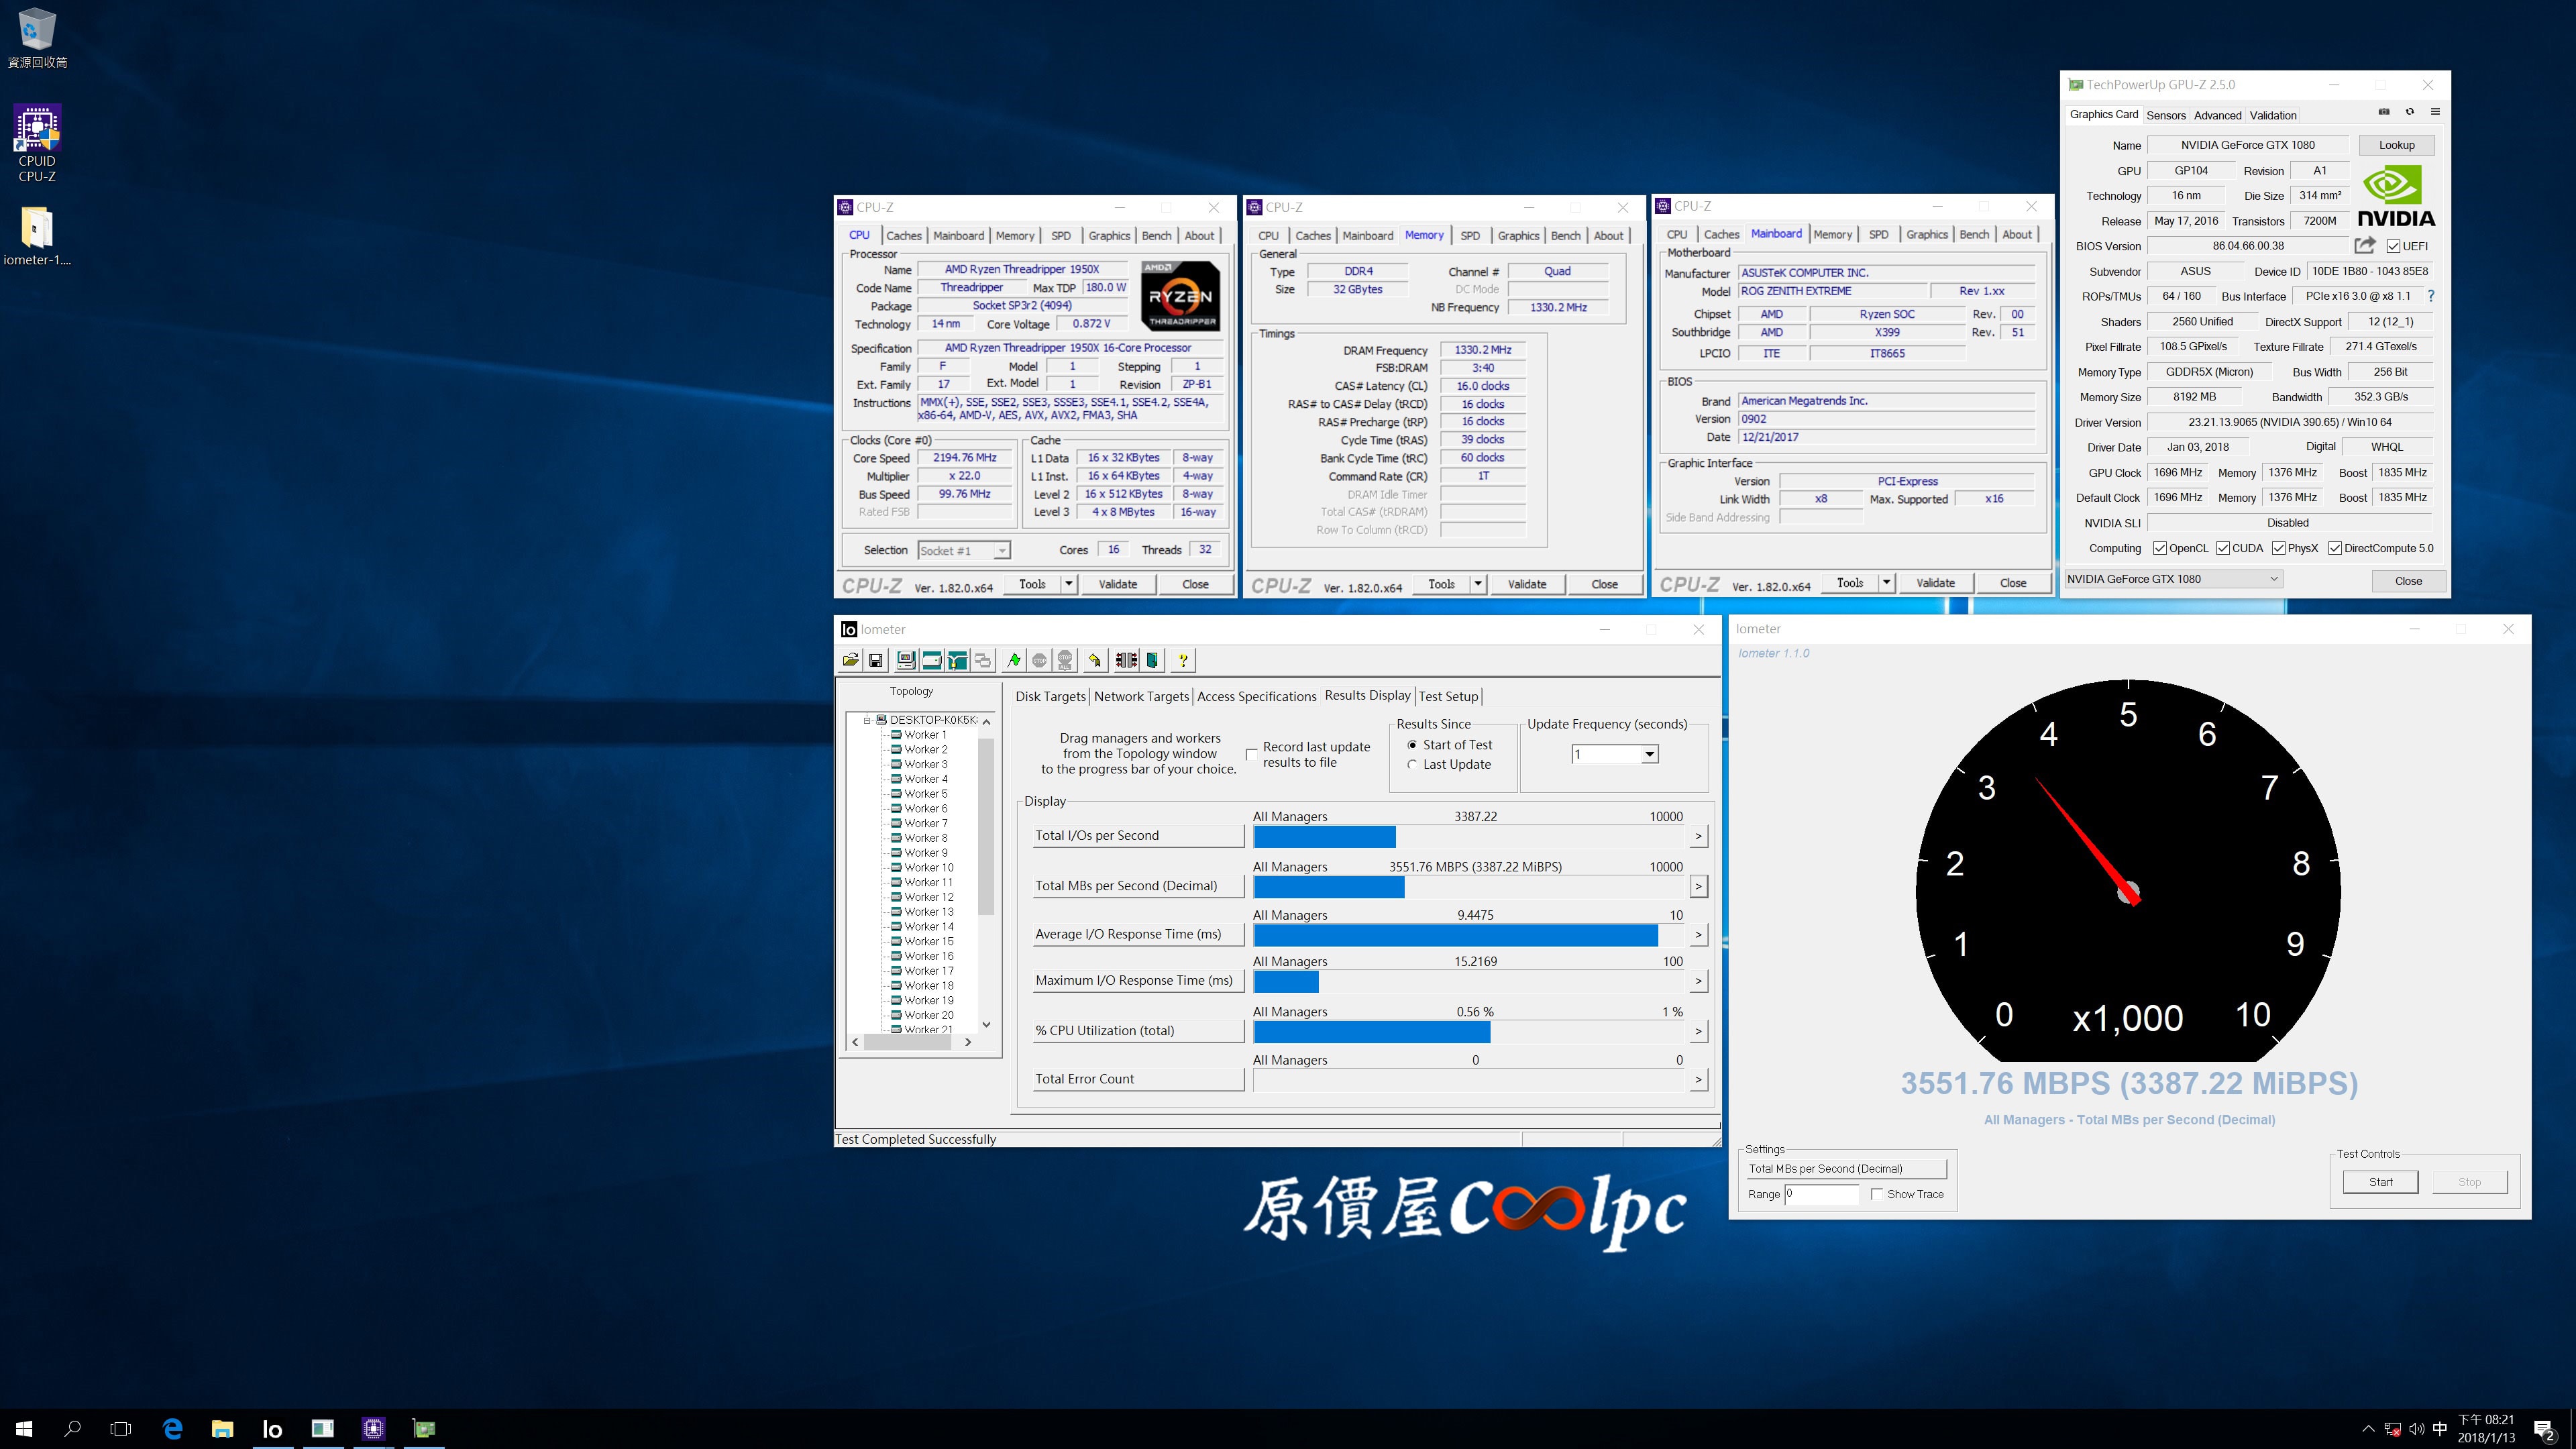Image resolution: width=2576 pixels, height=1449 pixels.
Task: Open File Explorer from taskbar
Action: (222, 1428)
